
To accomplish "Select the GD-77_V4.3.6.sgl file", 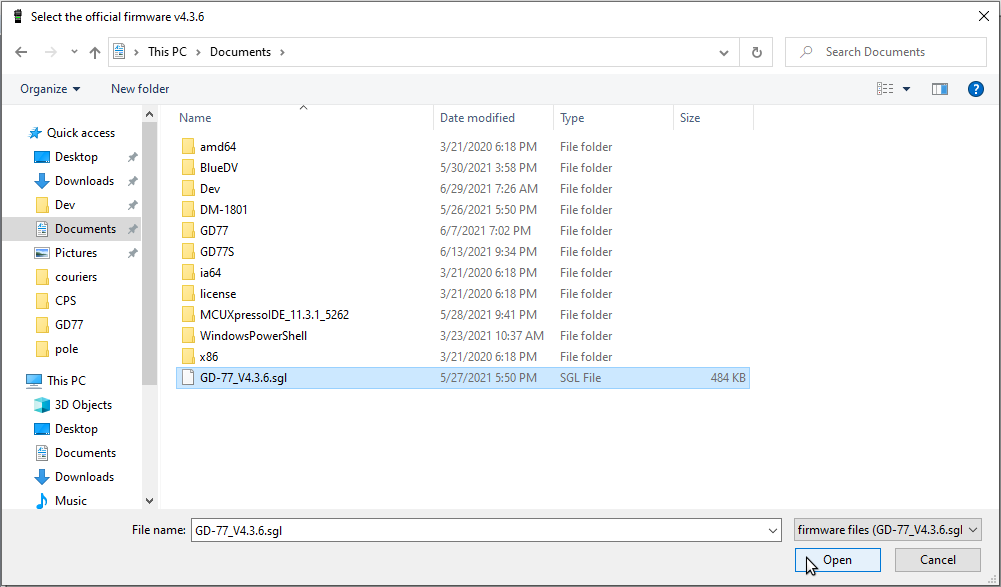I will [243, 378].
